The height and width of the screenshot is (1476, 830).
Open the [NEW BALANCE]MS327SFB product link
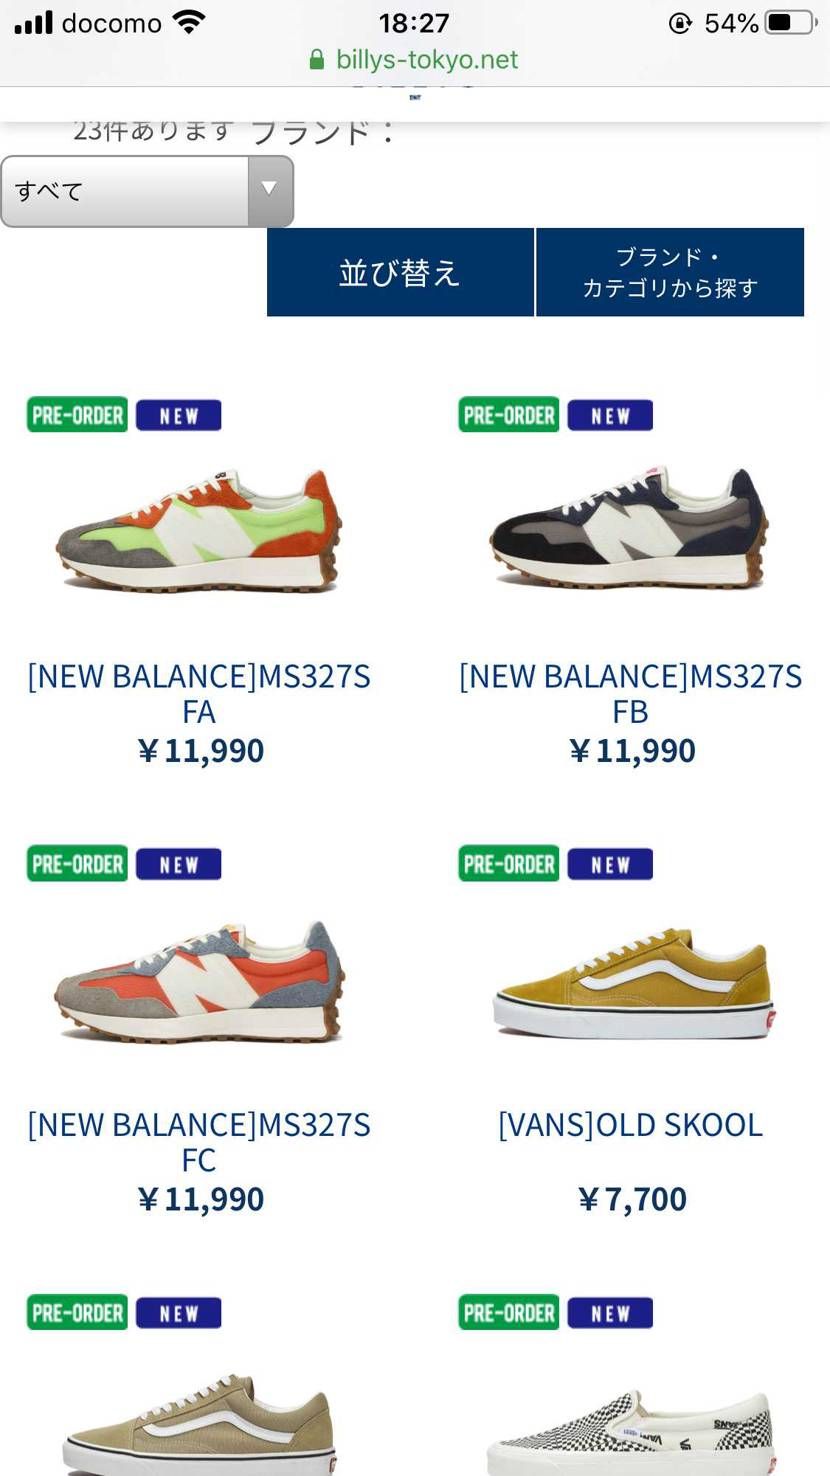(631, 694)
